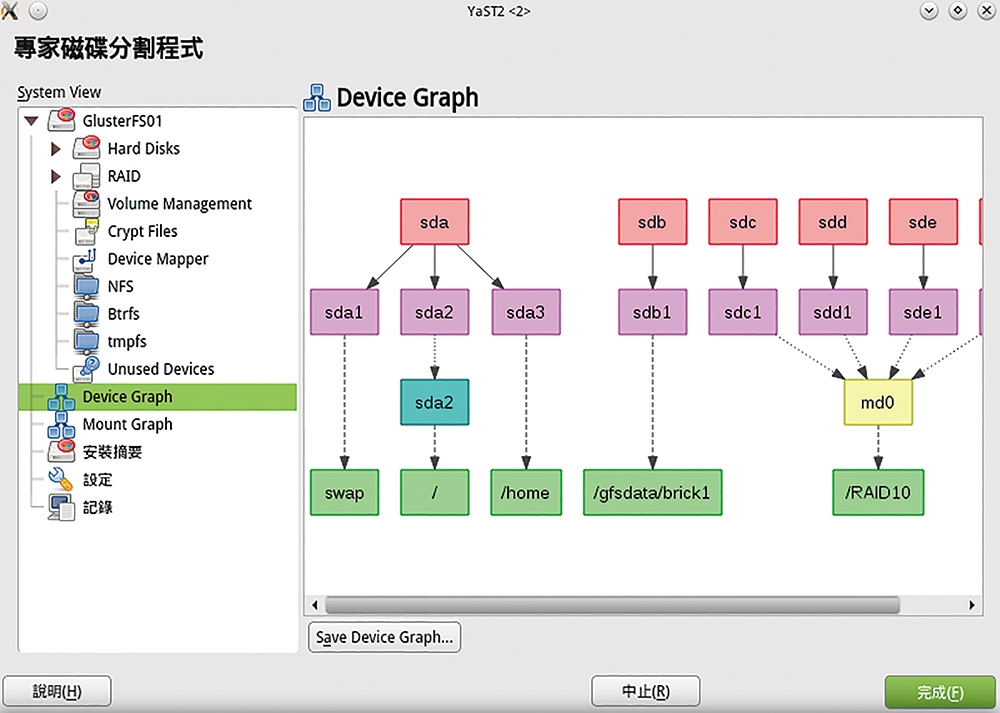This screenshot has height=713, width=1000.
Task: Open the NFS tree entry
Action: click(121, 286)
